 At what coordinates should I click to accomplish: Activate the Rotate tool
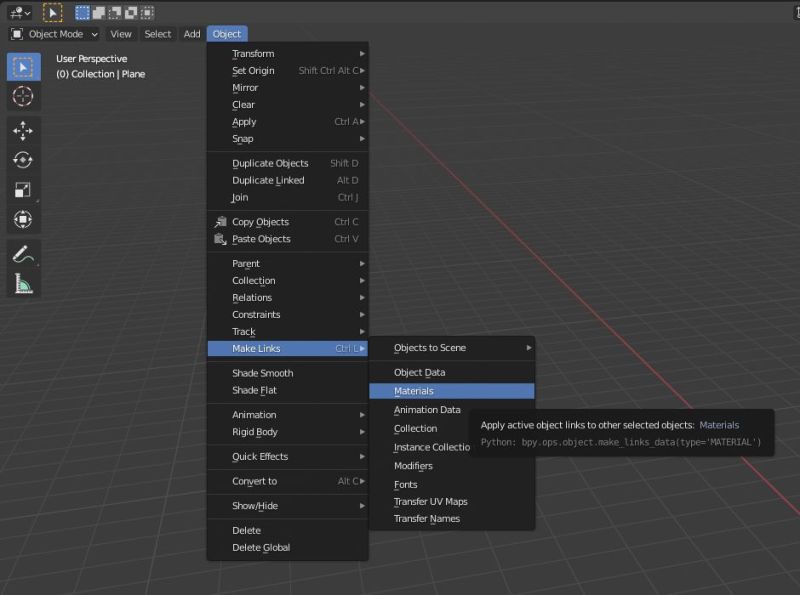(24, 158)
